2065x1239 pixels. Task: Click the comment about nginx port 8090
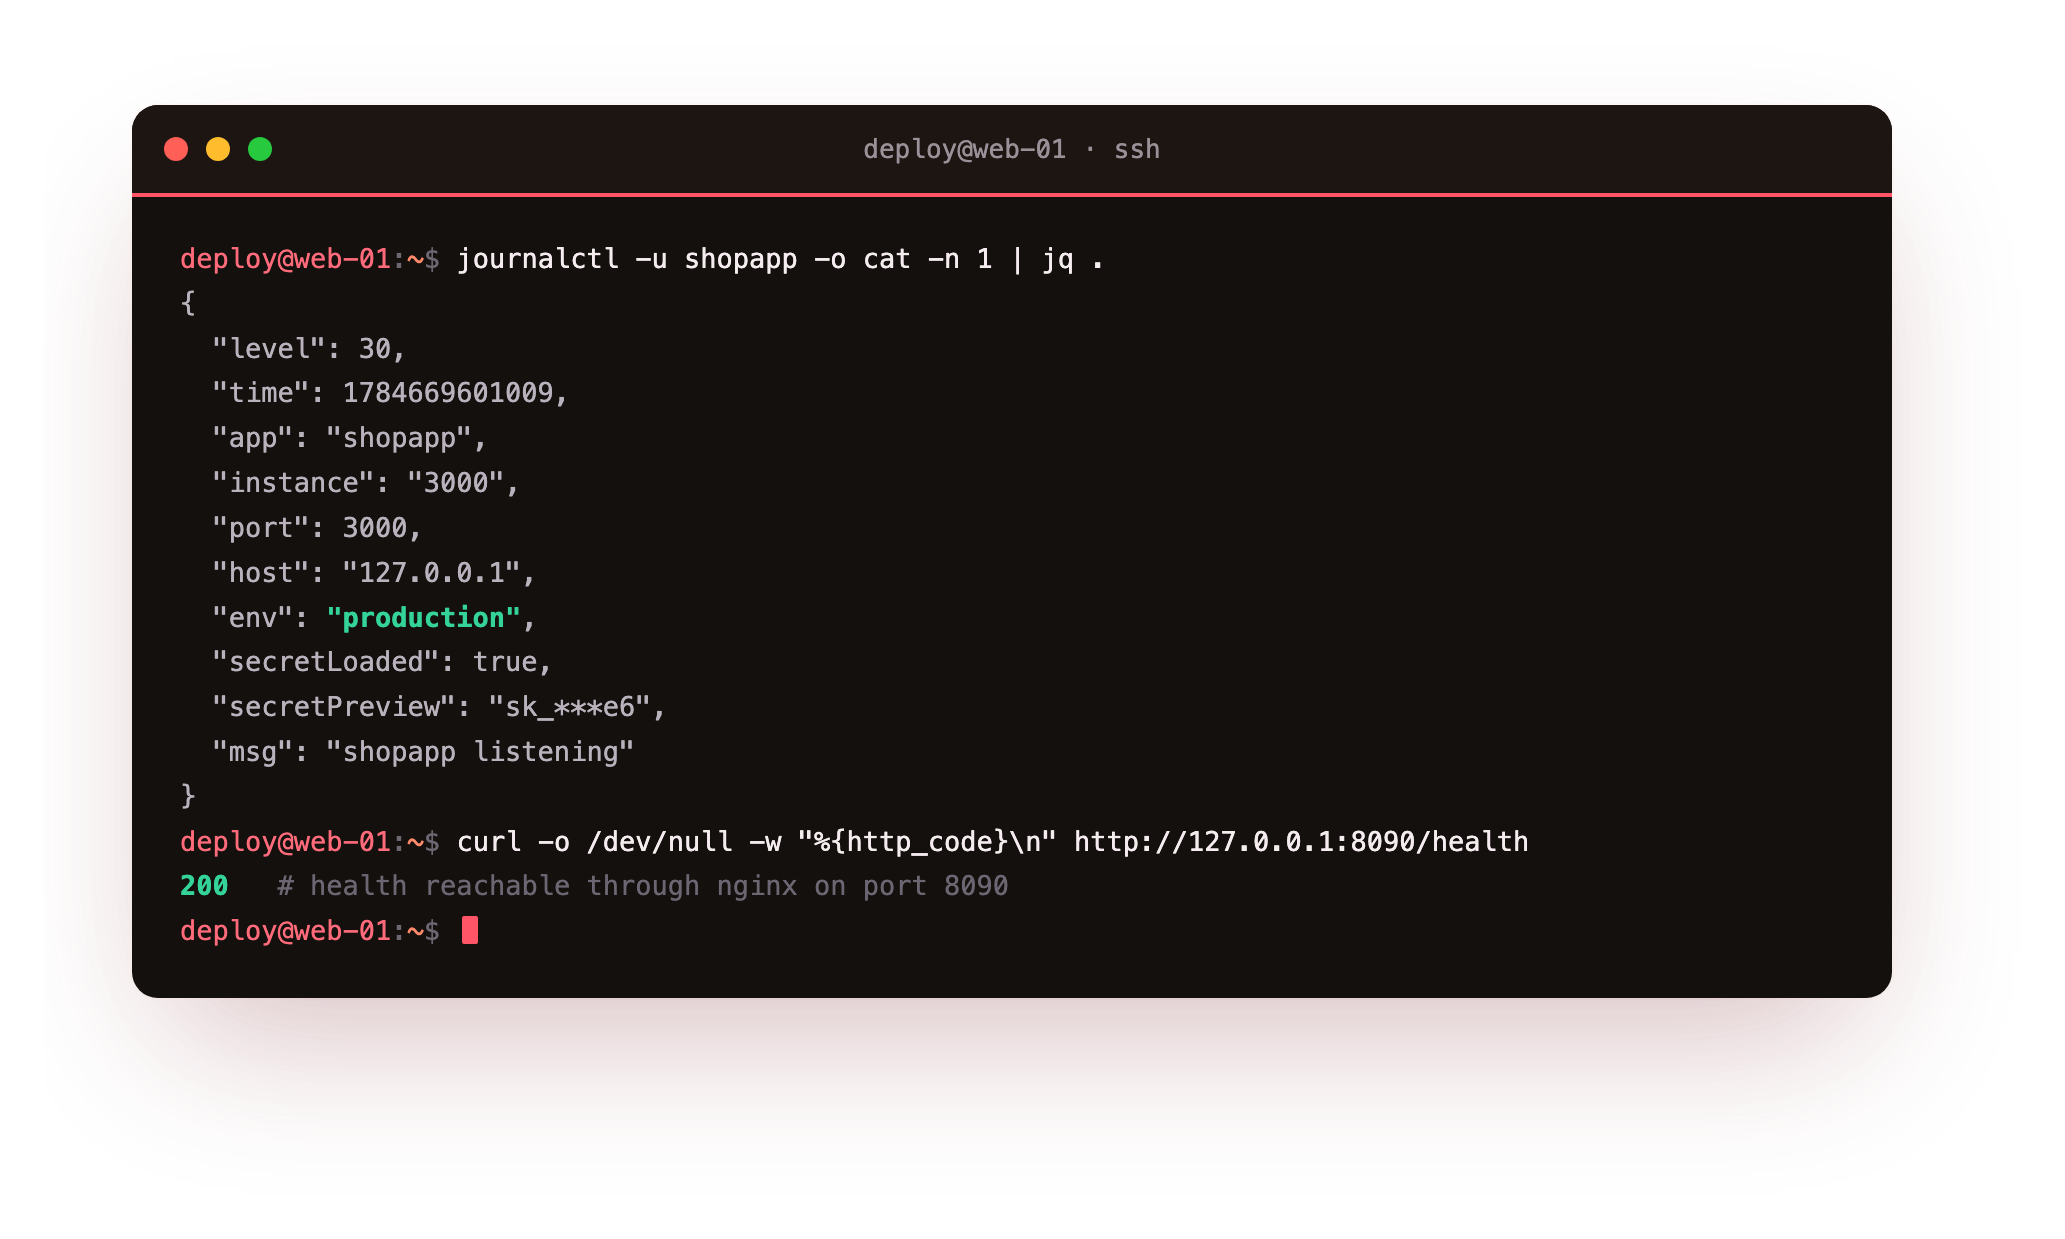(x=642, y=885)
